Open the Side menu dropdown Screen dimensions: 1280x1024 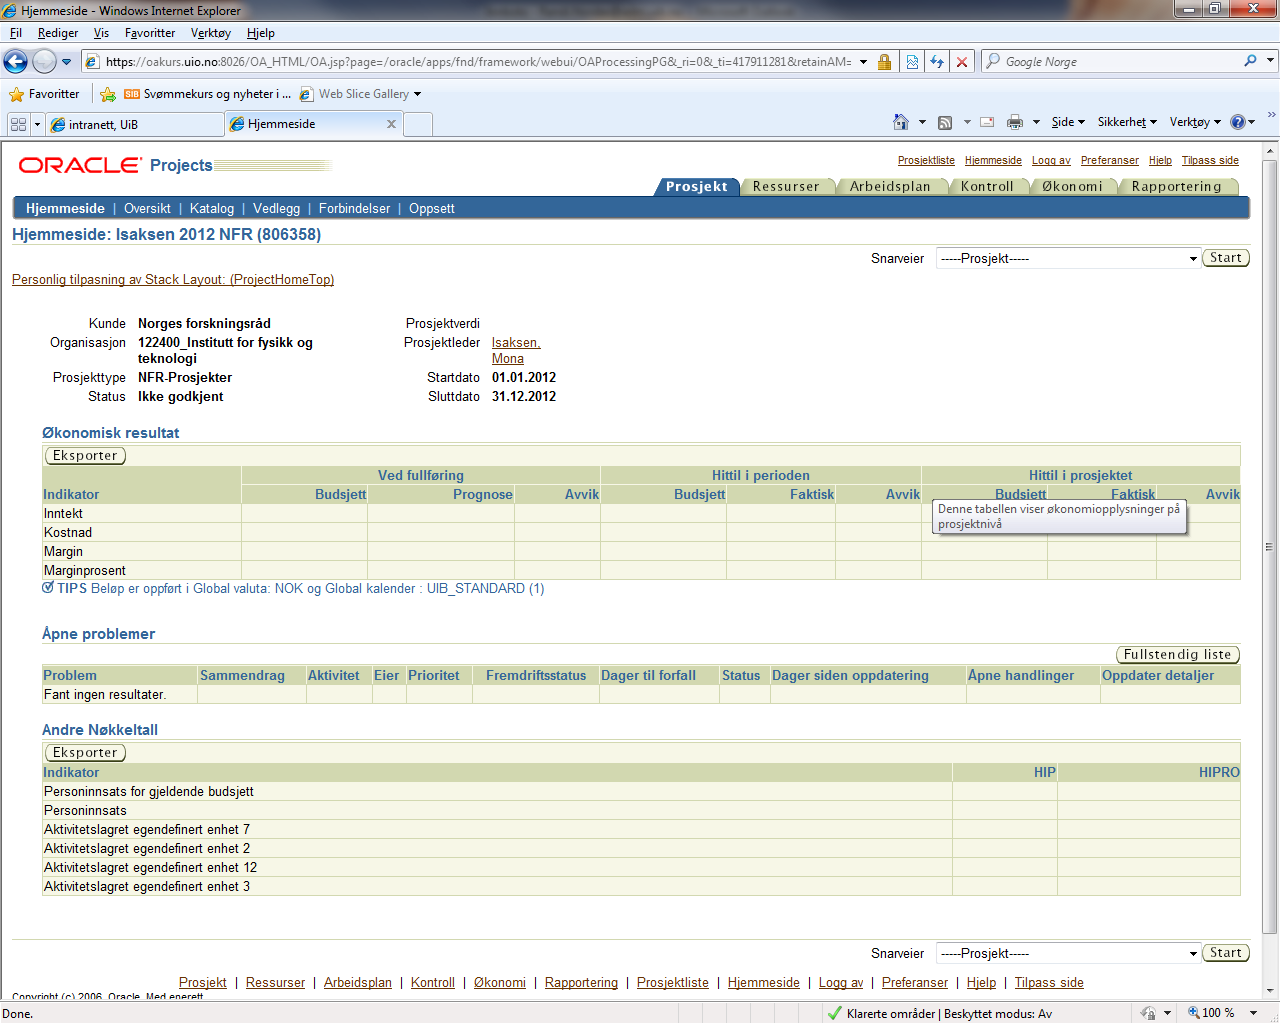1068,122
